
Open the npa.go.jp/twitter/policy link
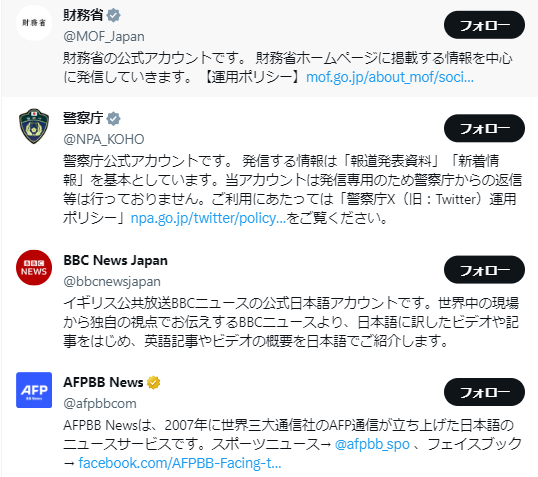click(x=208, y=218)
